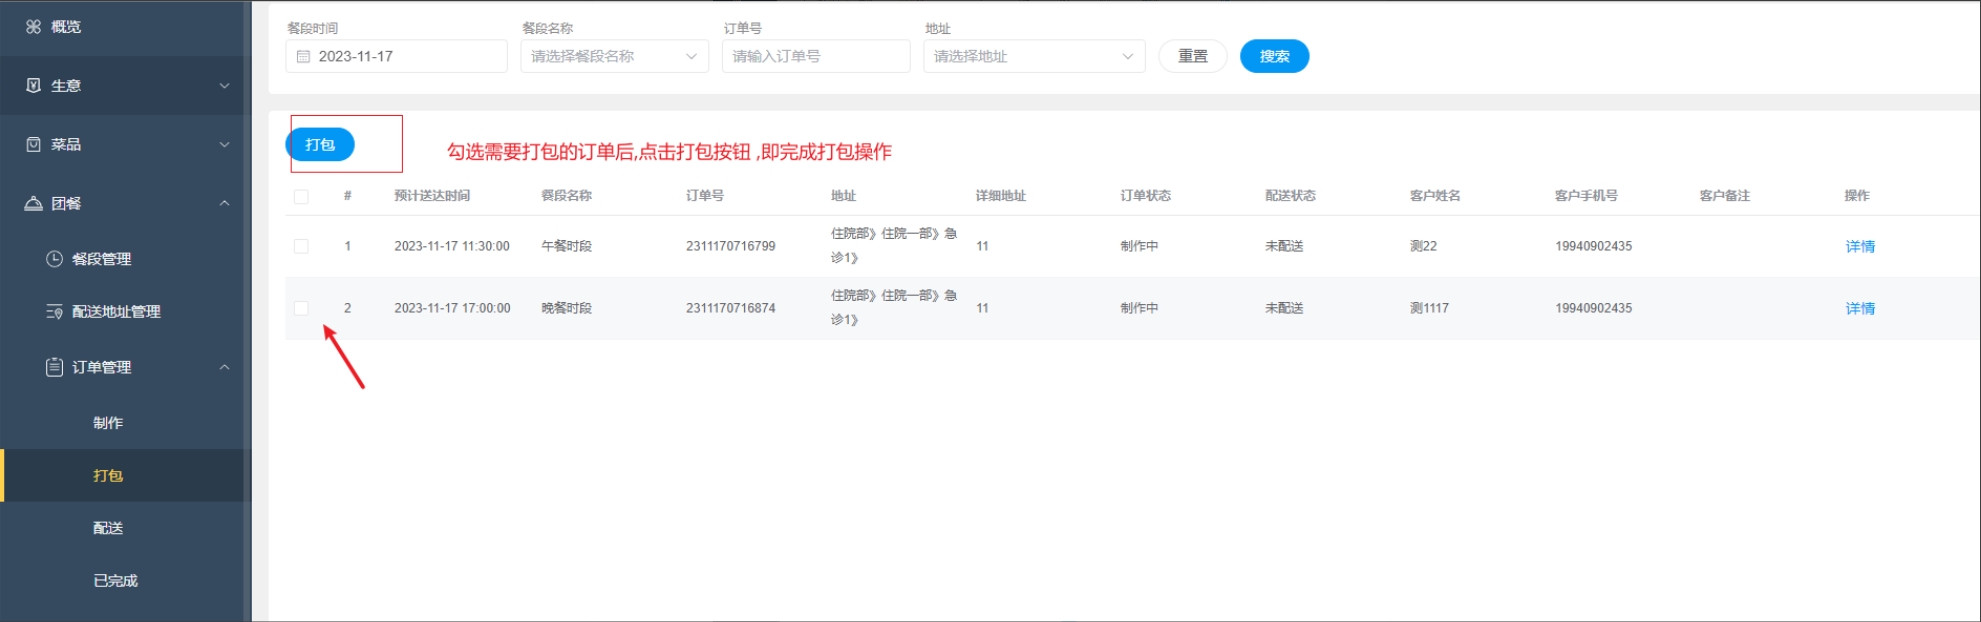Focus the 订单号 input field
This screenshot has width=1981, height=622.
click(815, 57)
